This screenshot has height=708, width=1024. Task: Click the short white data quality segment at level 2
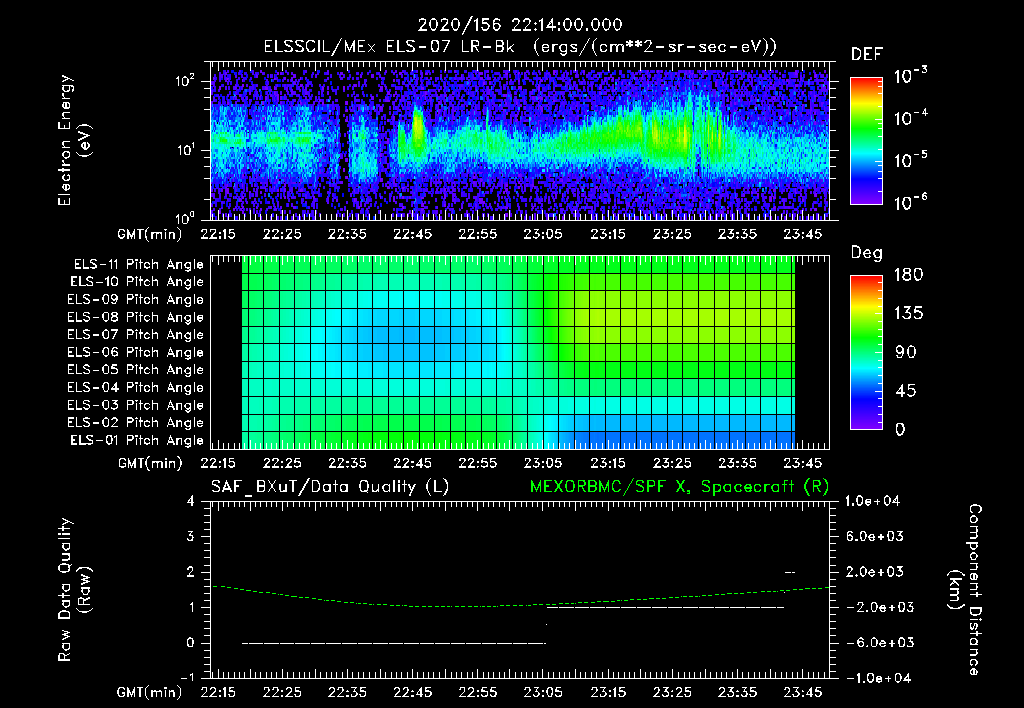(x=790, y=572)
